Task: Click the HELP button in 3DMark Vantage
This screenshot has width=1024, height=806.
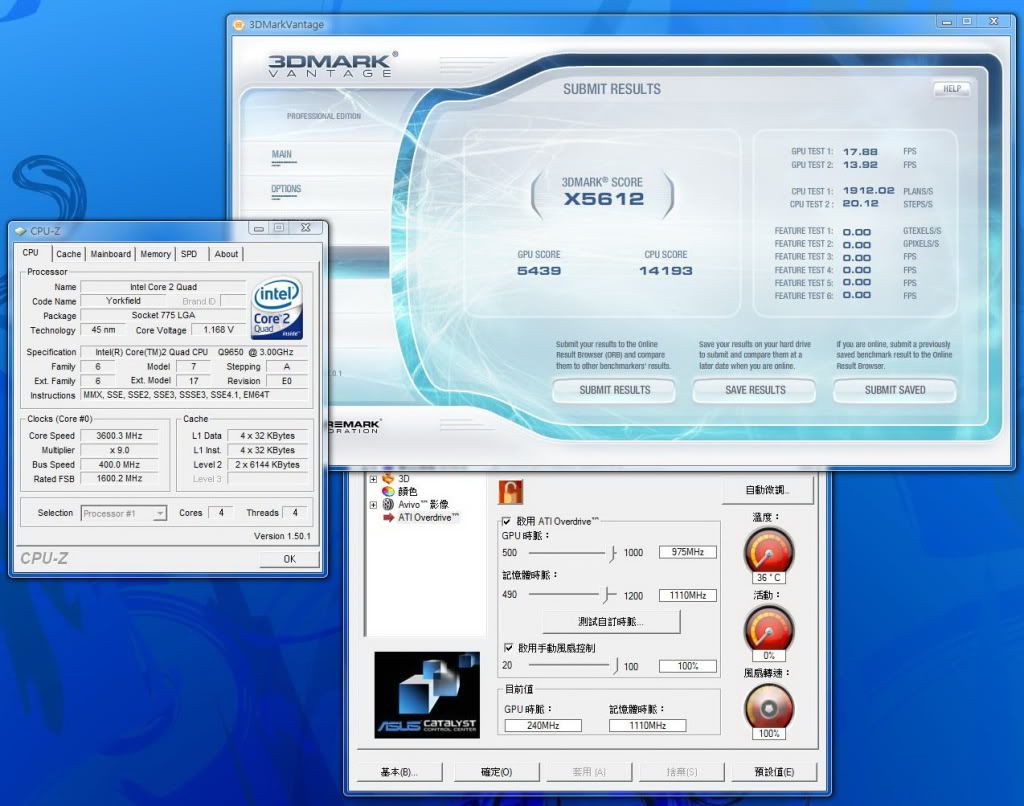Action: coord(952,89)
